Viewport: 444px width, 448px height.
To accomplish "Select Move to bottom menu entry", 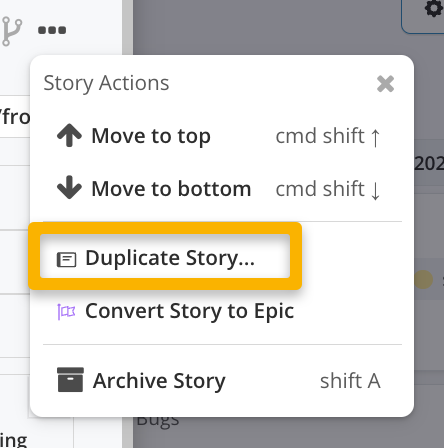I will 219,189.
